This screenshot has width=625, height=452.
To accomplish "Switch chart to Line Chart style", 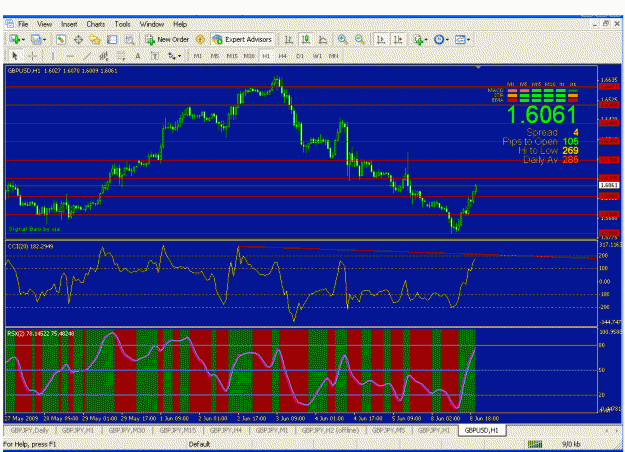I will point(323,39).
